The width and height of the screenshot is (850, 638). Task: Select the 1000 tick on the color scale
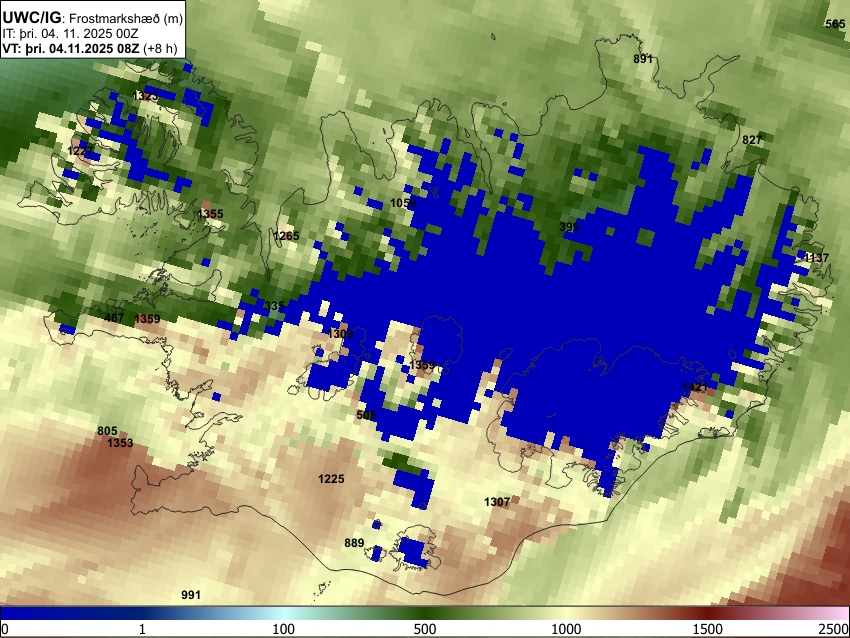click(566, 629)
